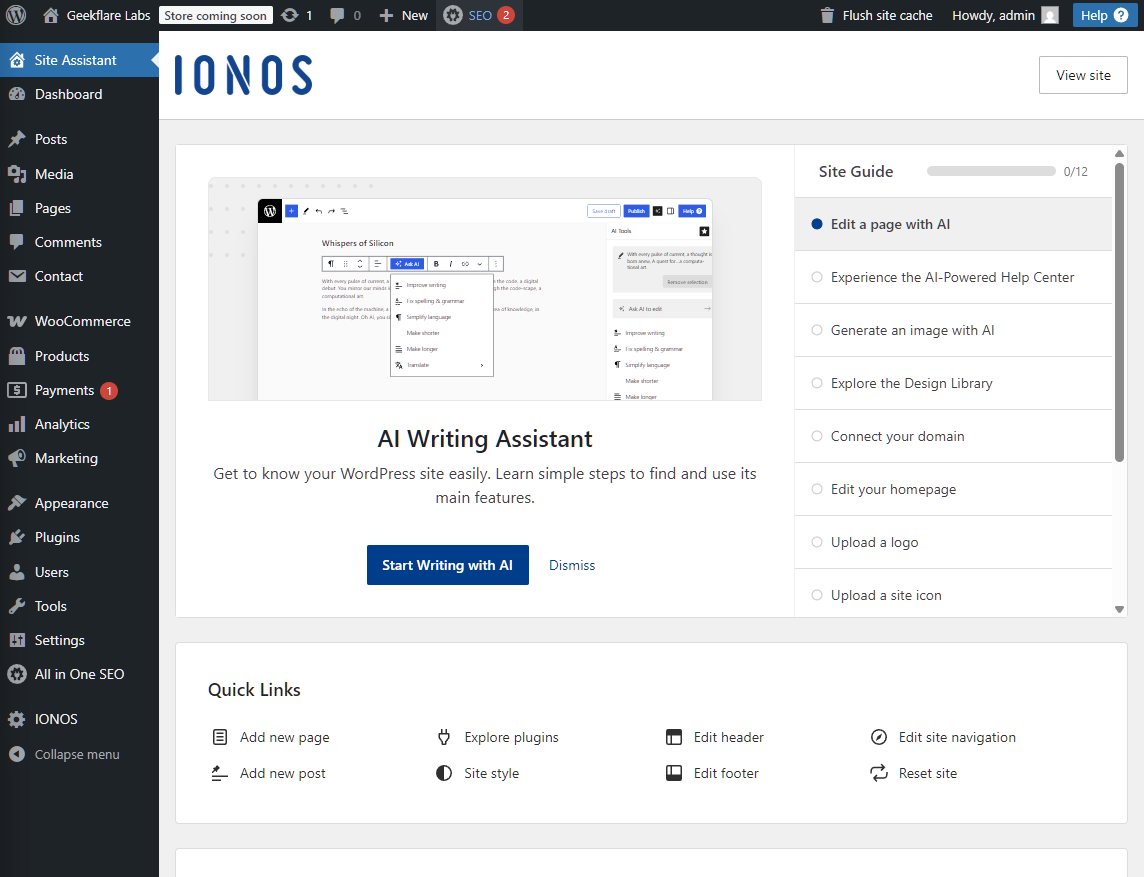Viewport: 1144px width, 877px height.
Task: Check the Upload a logo step circle
Action: 816,542
